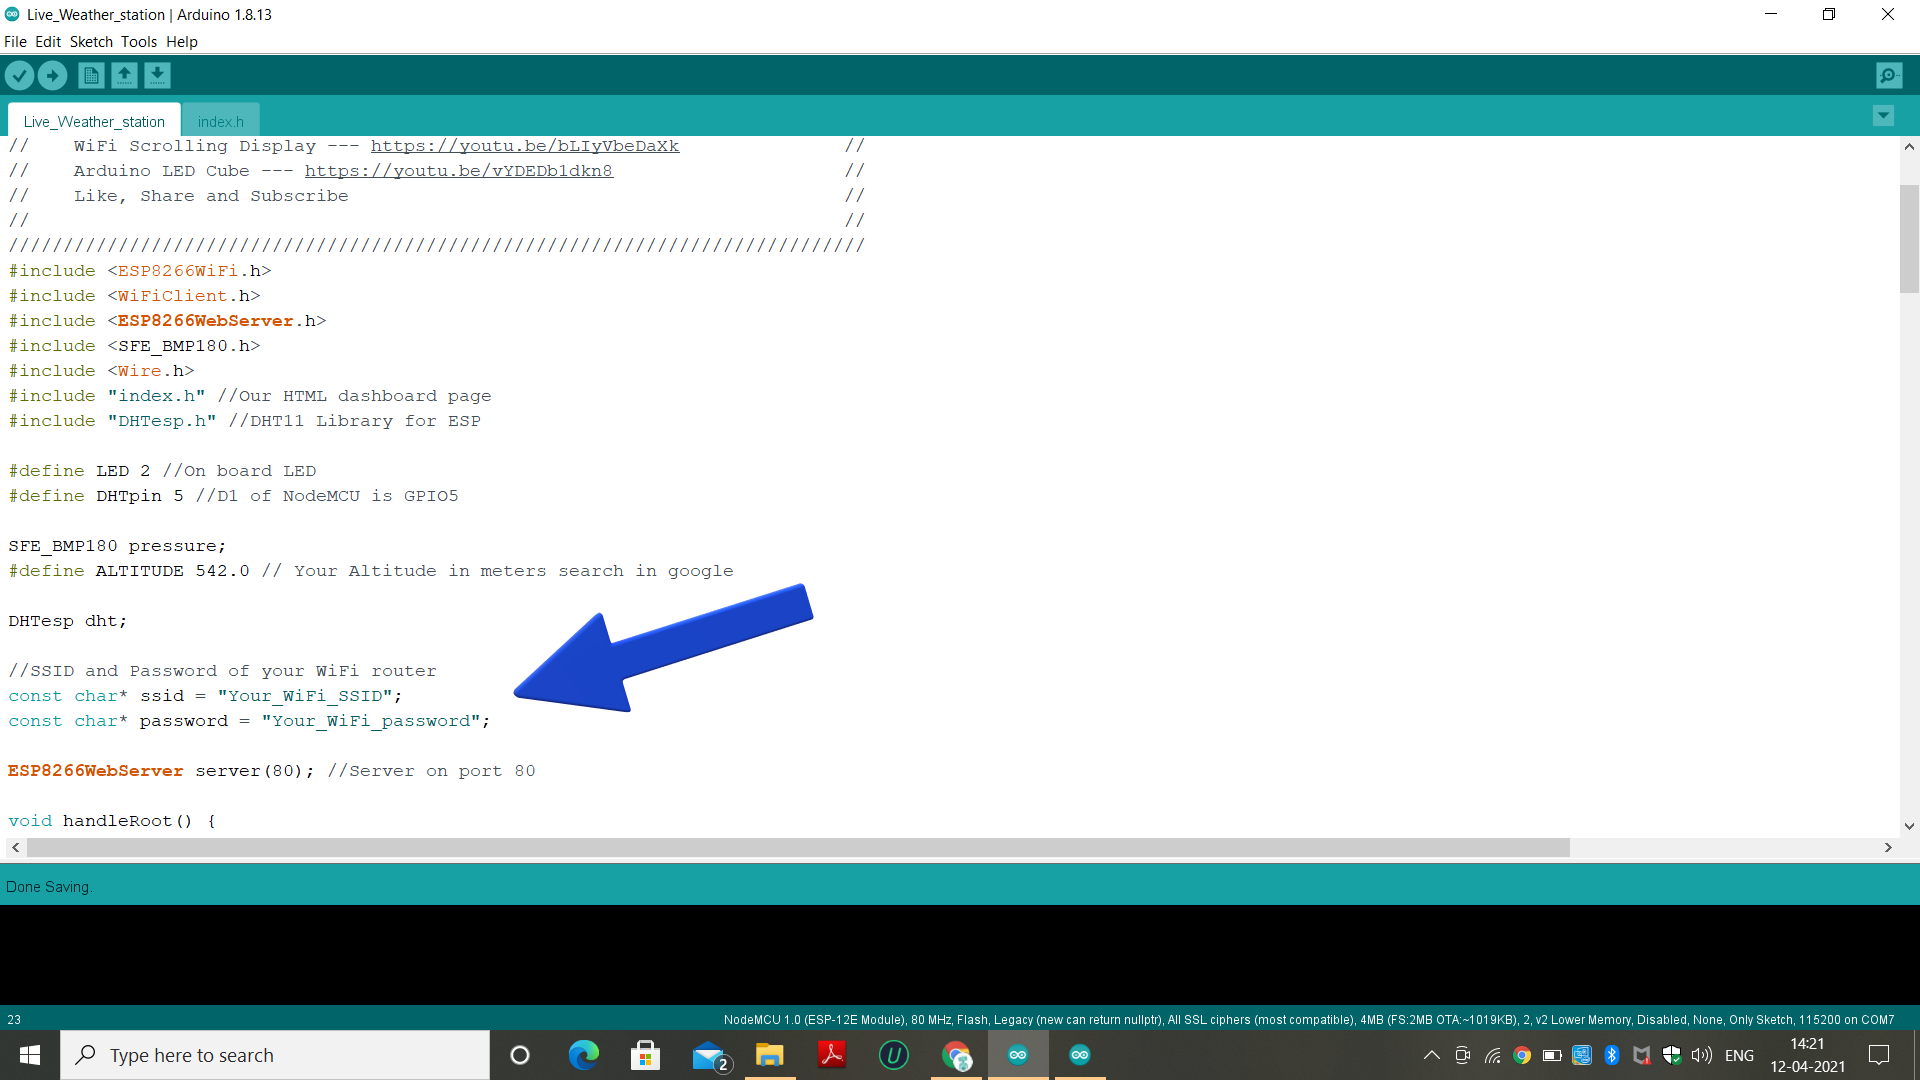Screen dimensions: 1920x1080
Task: Click the #include "DHTesp.h" line
Action: click(x=245, y=421)
